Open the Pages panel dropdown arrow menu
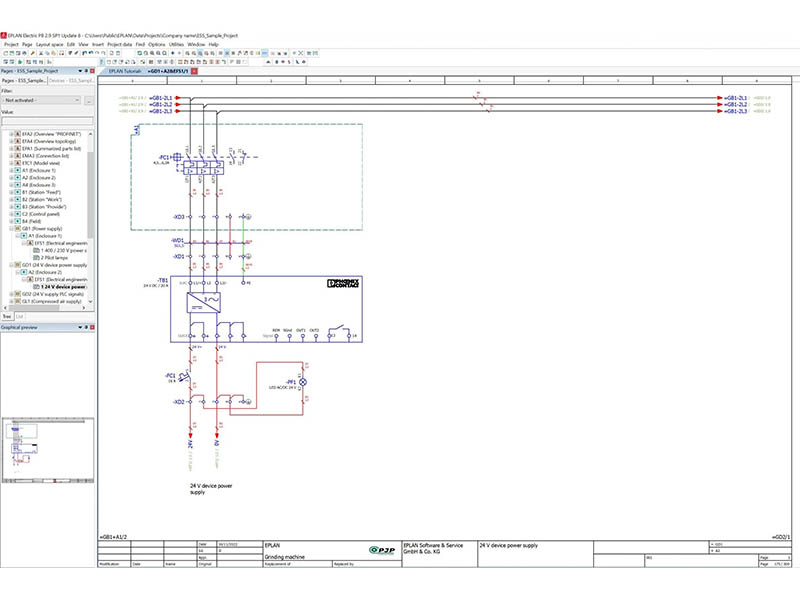 [x=80, y=71]
